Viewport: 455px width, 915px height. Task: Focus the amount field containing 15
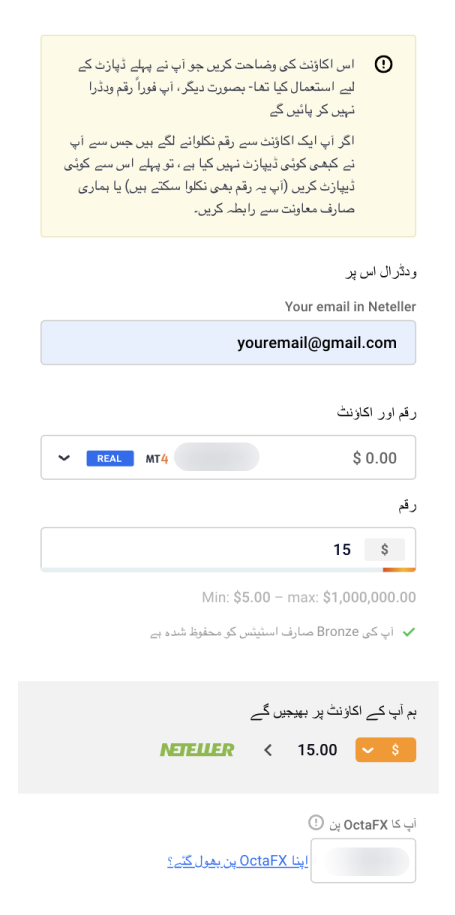[228, 549]
